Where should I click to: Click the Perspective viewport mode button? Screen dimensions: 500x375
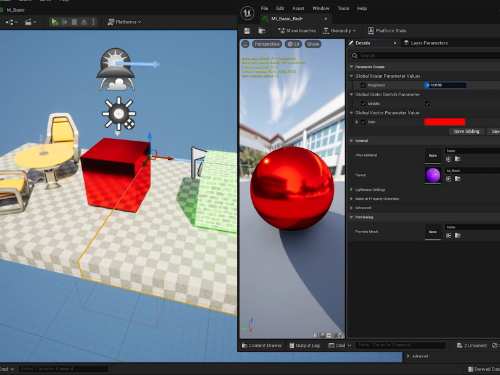pos(267,44)
